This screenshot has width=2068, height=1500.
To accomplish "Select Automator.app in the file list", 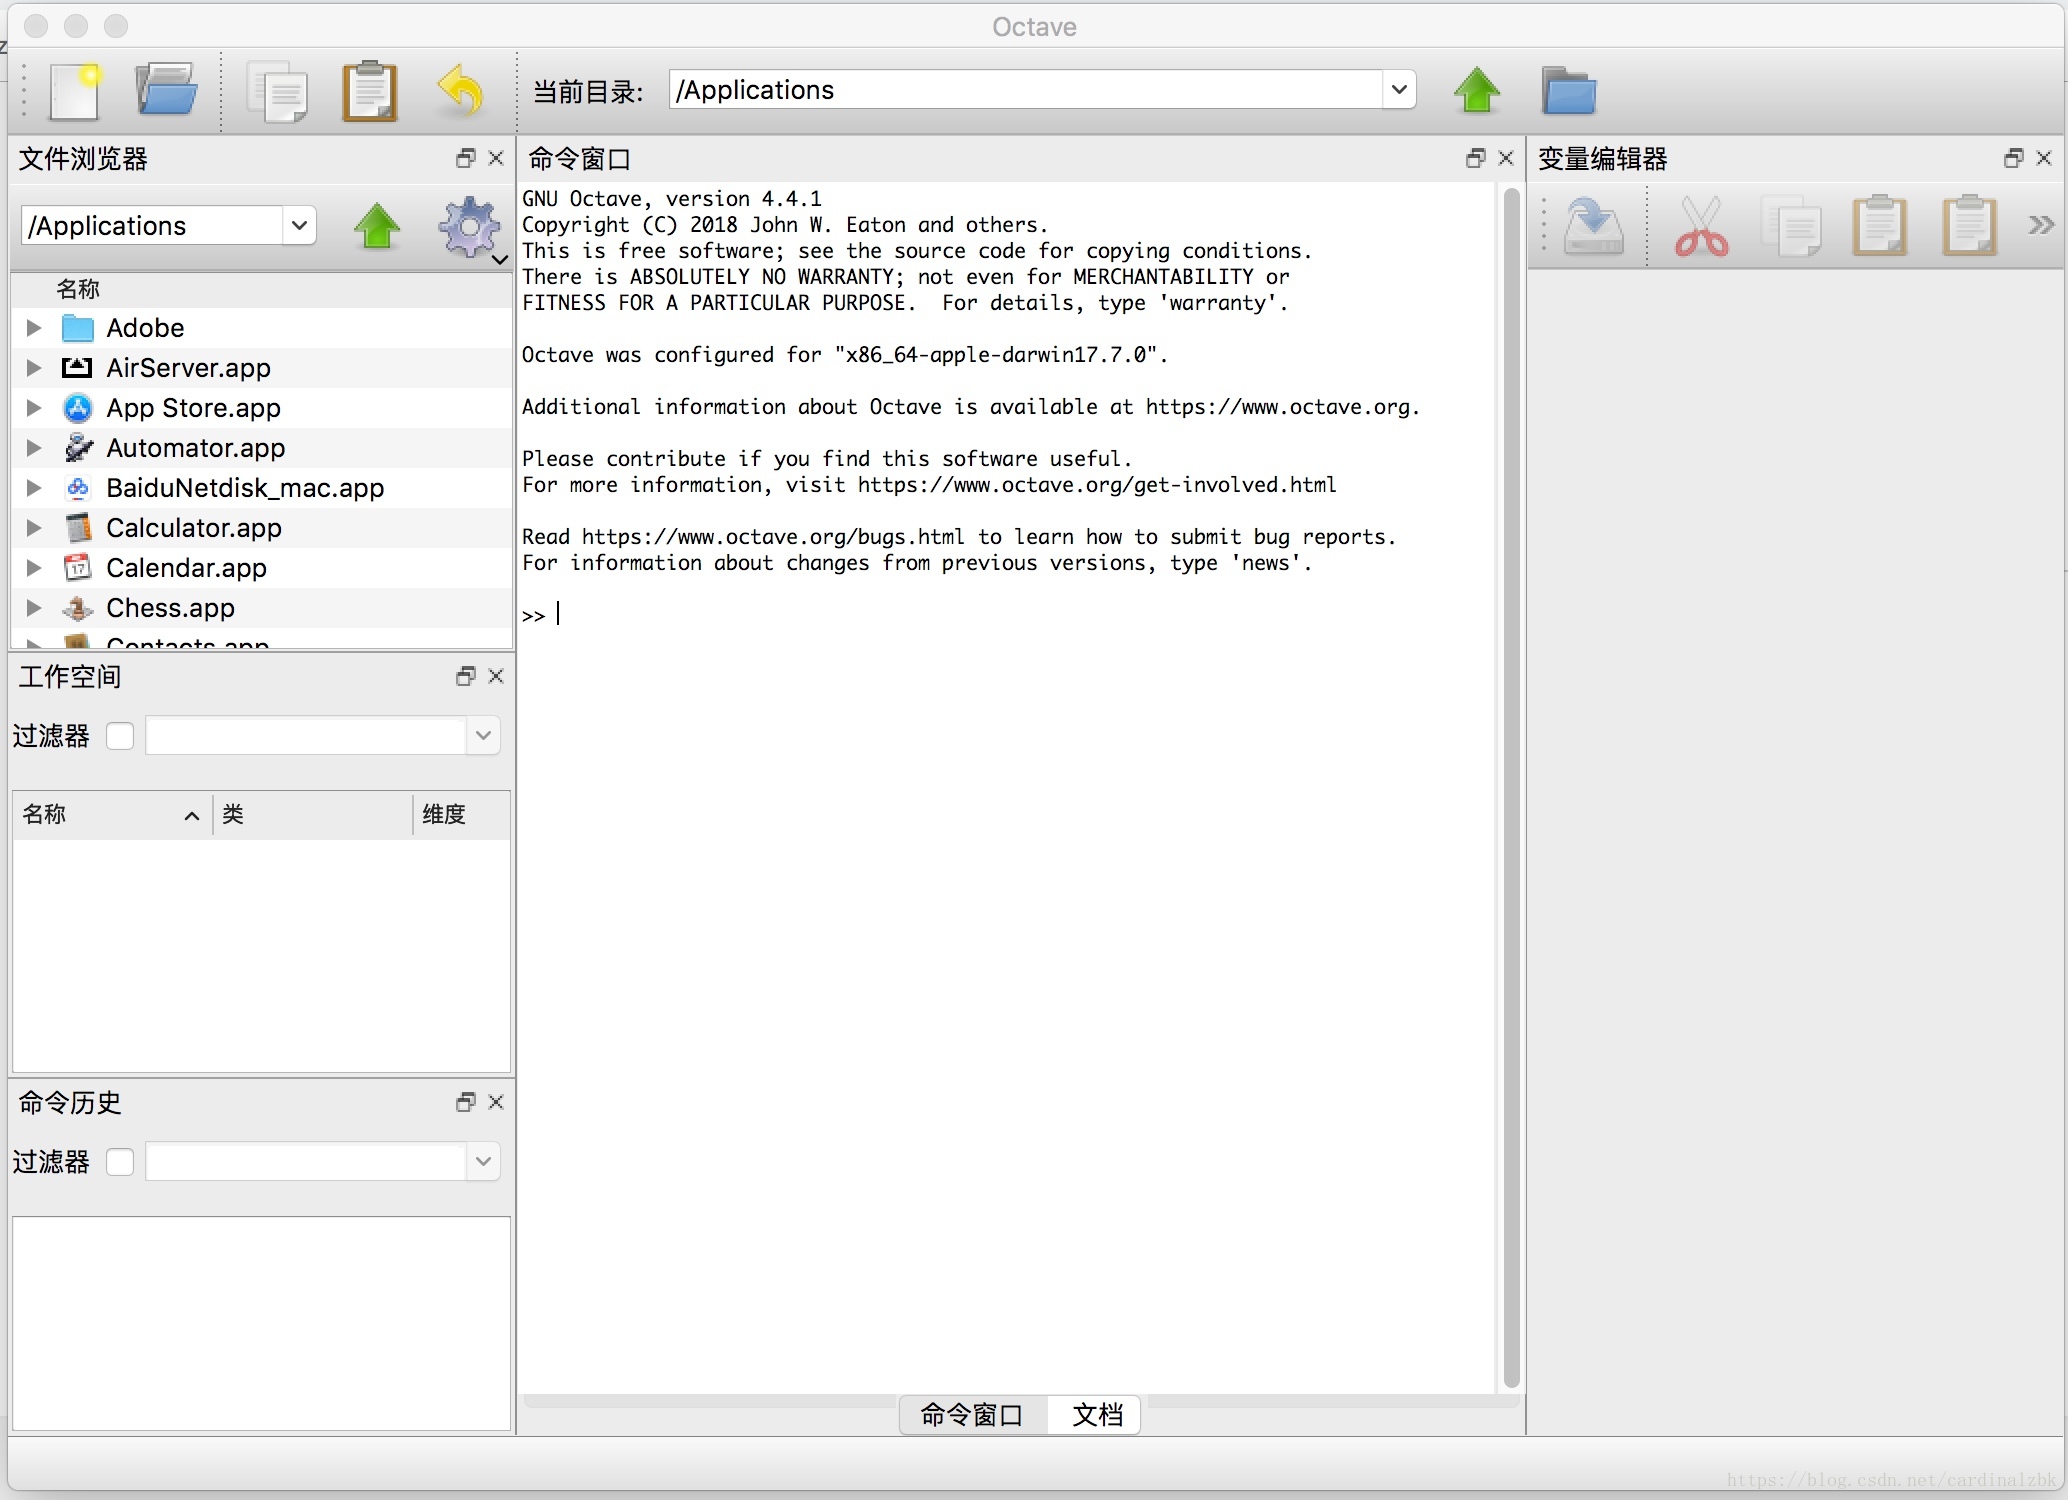I will [262, 448].
